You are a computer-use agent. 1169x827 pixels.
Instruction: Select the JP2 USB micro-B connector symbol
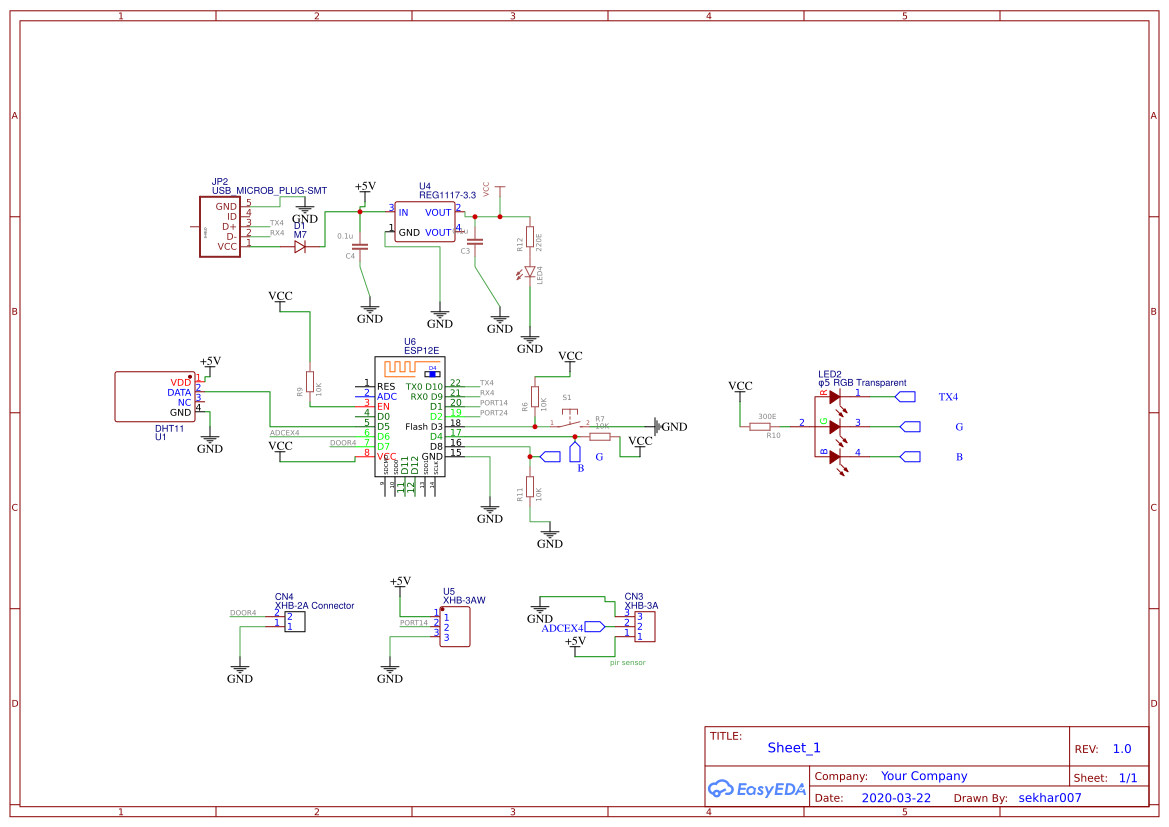tap(220, 227)
